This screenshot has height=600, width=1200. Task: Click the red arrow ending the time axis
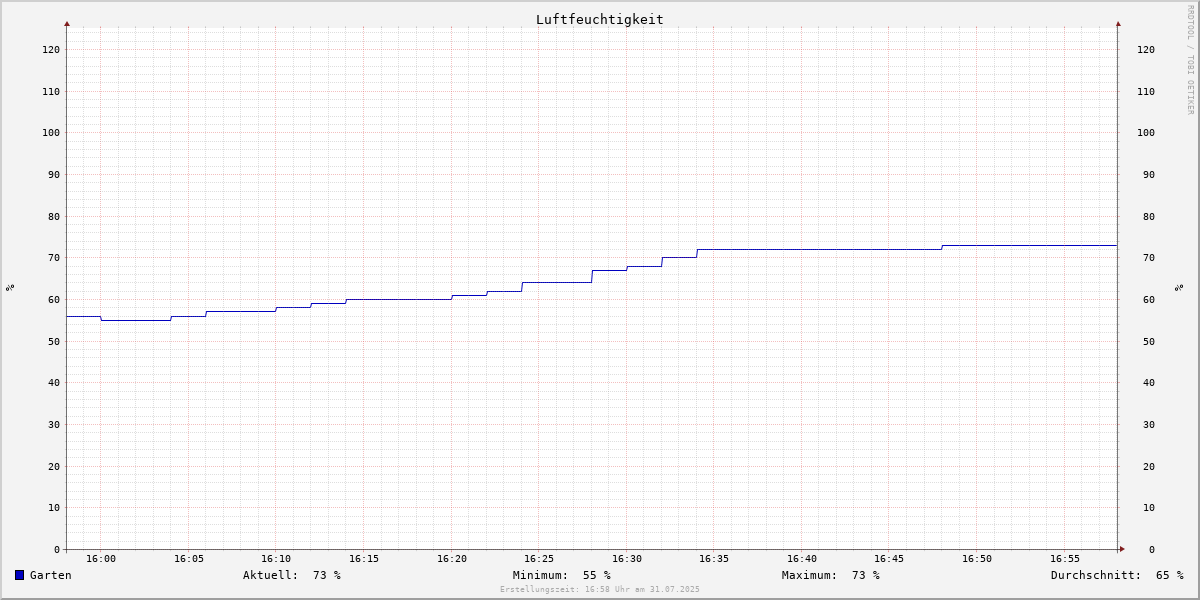pyautogui.click(x=1122, y=549)
